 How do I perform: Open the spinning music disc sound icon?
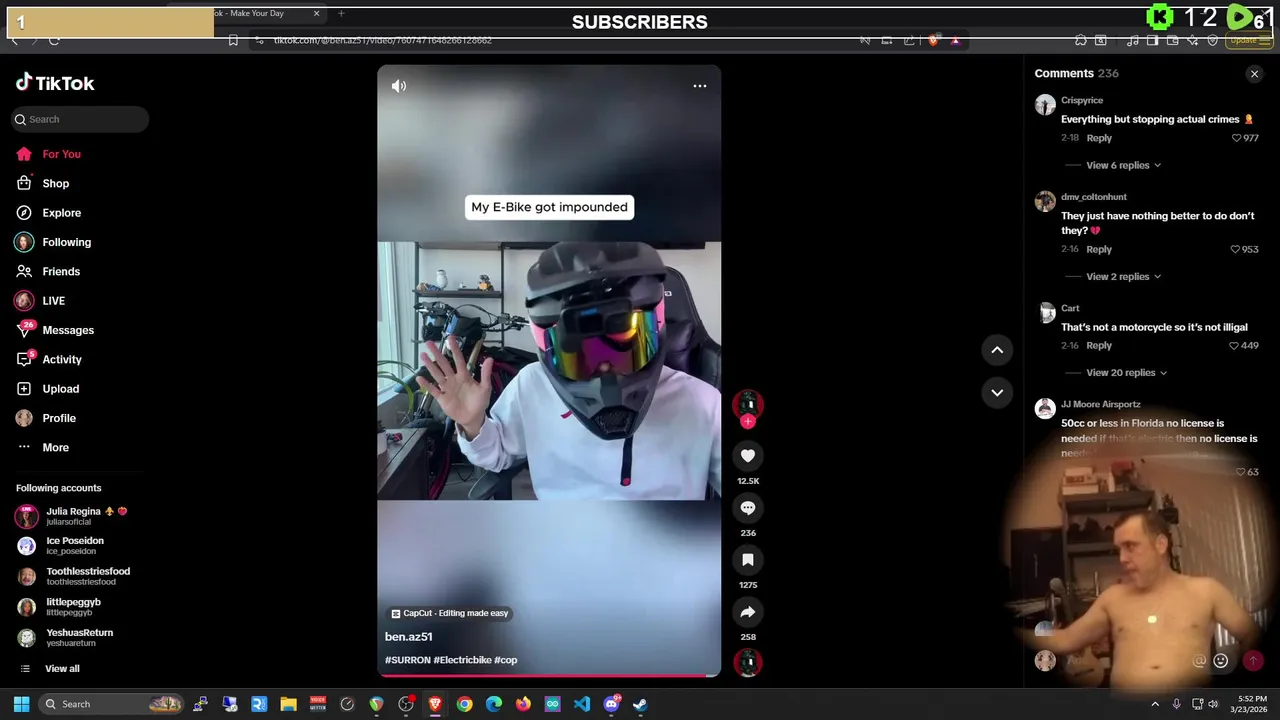pos(748,662)
